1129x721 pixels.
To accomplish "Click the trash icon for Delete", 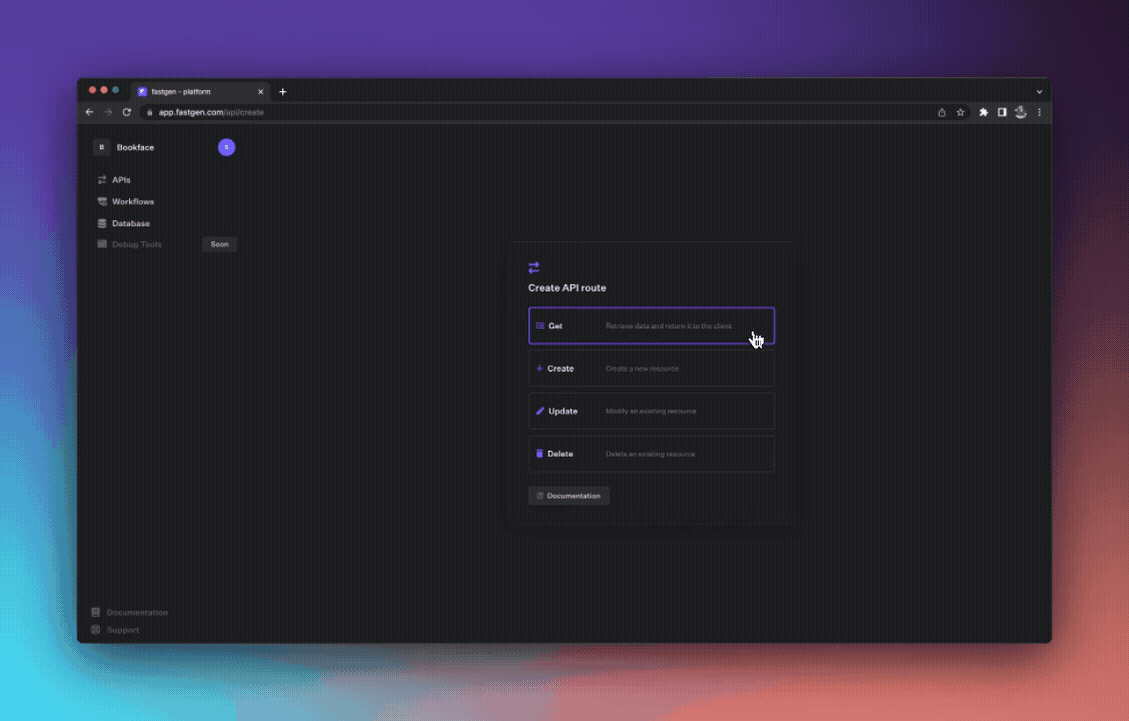I will pyautogui.click(x=540, y=454).
